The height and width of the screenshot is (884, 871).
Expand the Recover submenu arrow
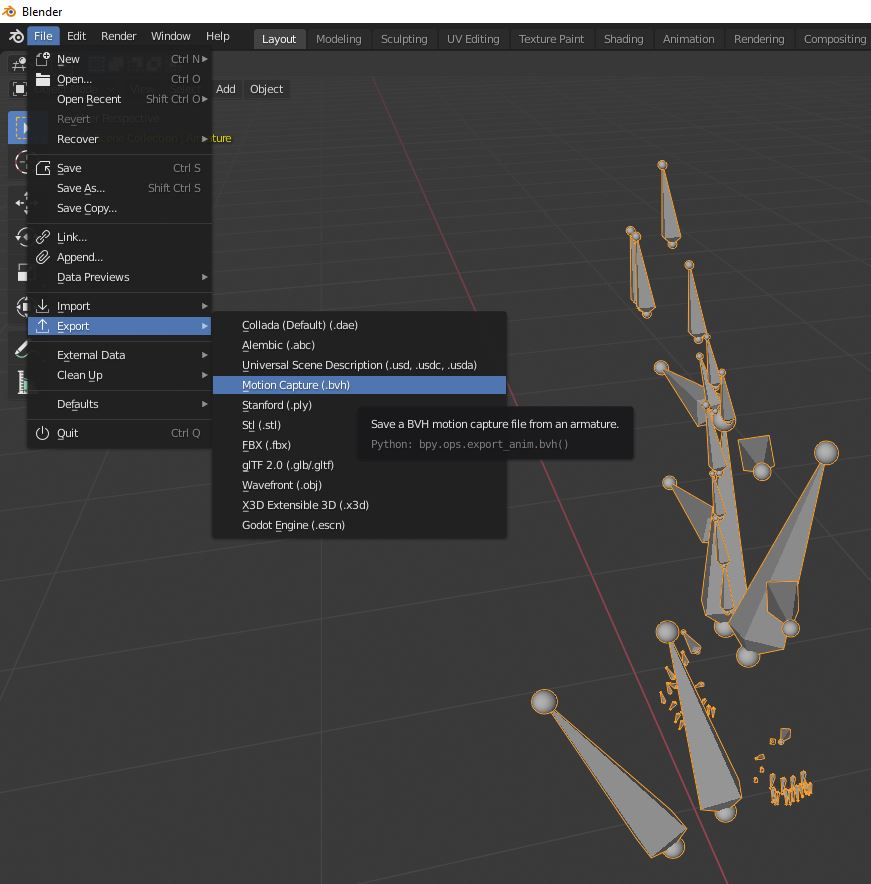pyautogui.click(x=205, y=139)
